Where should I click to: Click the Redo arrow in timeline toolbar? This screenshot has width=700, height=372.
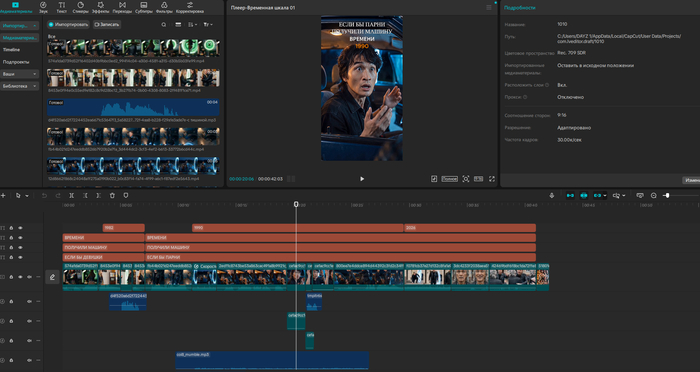[x=58, y=196]
